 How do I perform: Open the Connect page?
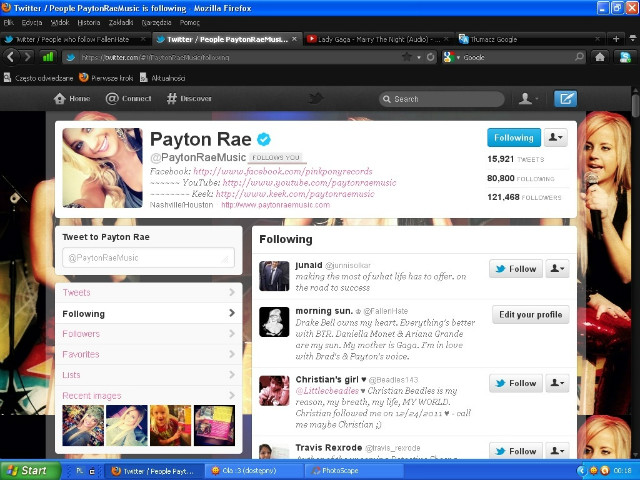point(128,98)
